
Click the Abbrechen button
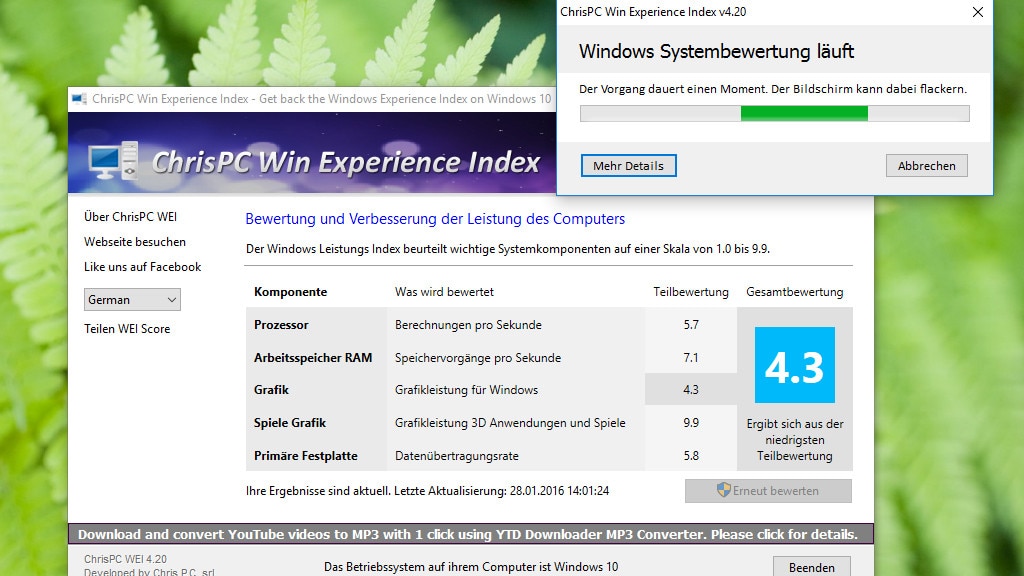coord(927,166)
